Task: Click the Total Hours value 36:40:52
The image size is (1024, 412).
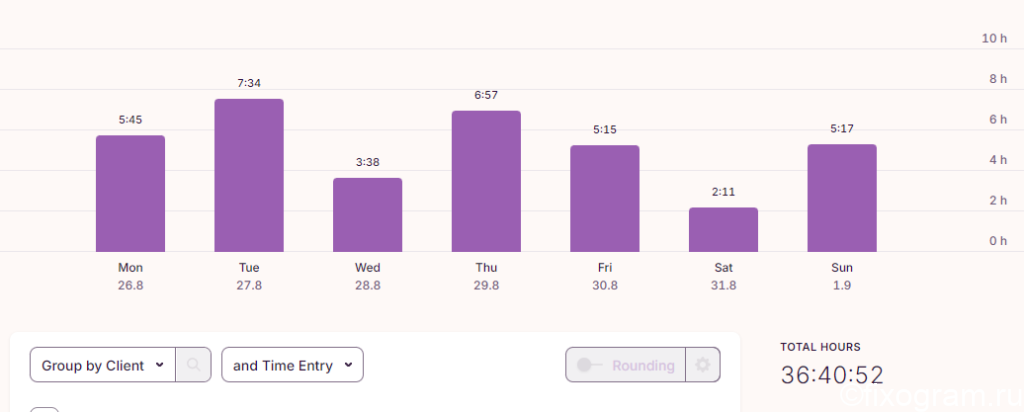Action: point(832,375)
